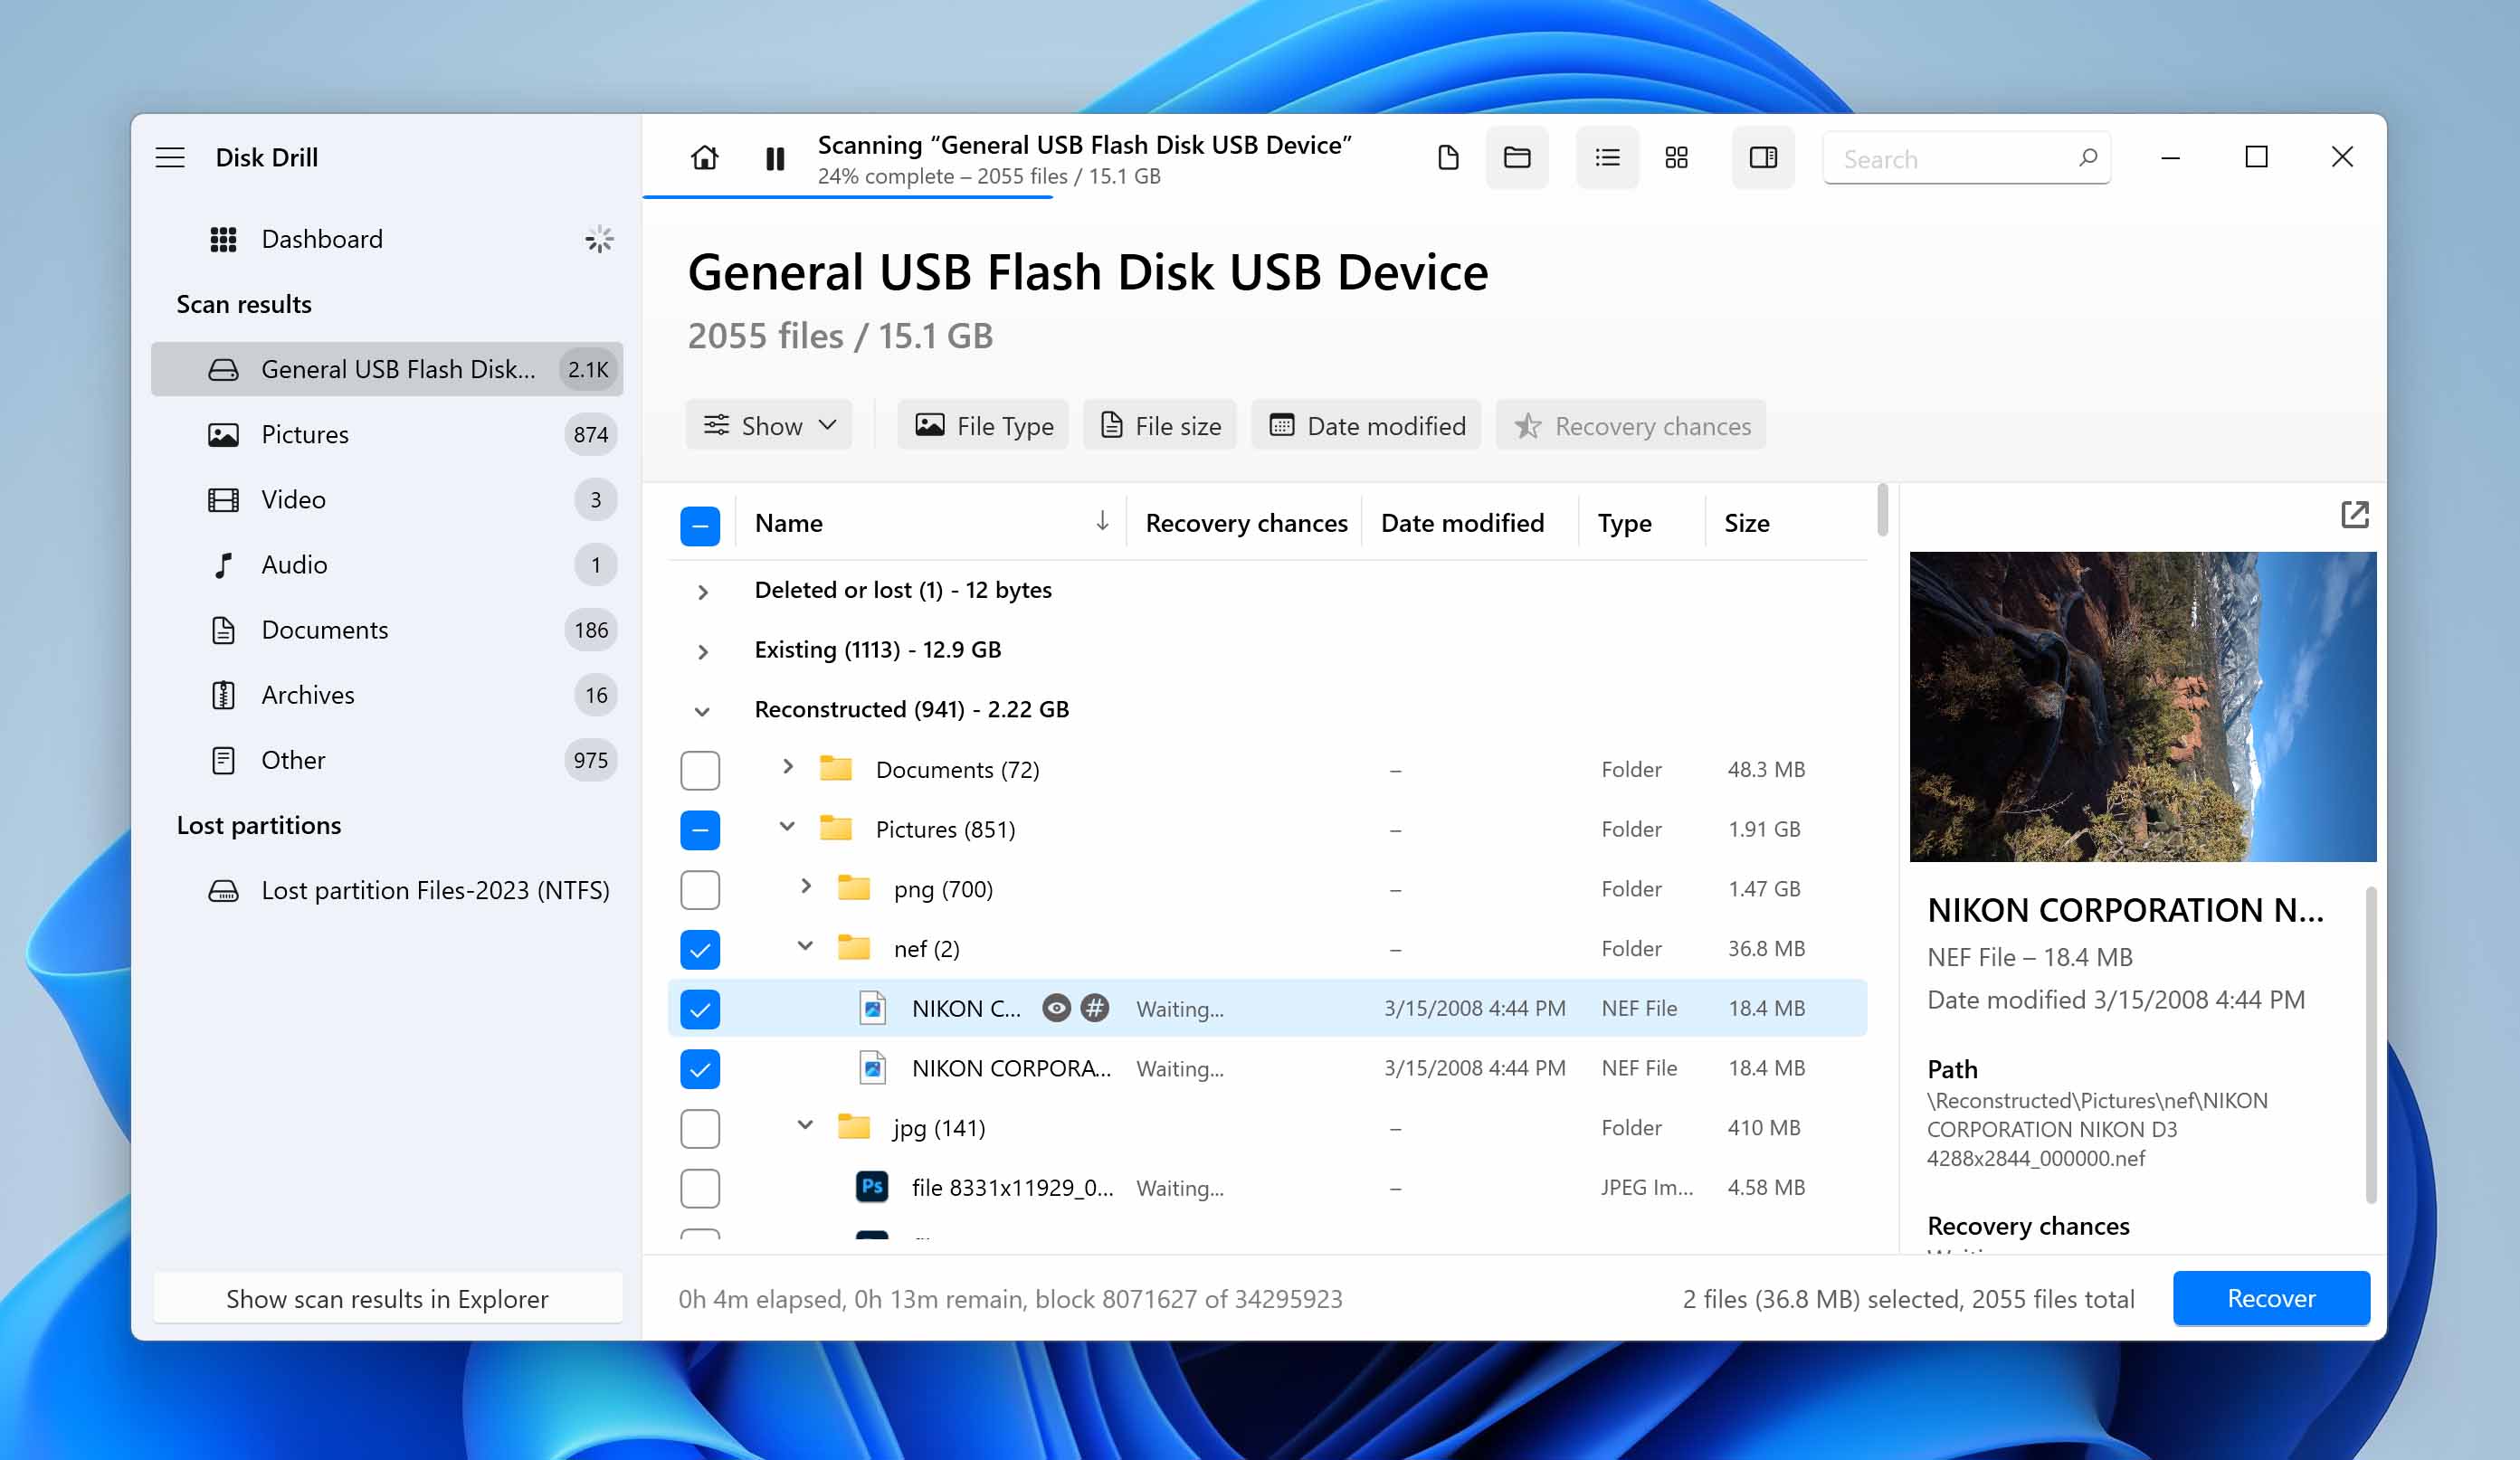Click the Lost partition drive icon
Image resolution: width=2520 pixels, height=1460 pixels.
point(223,890)
